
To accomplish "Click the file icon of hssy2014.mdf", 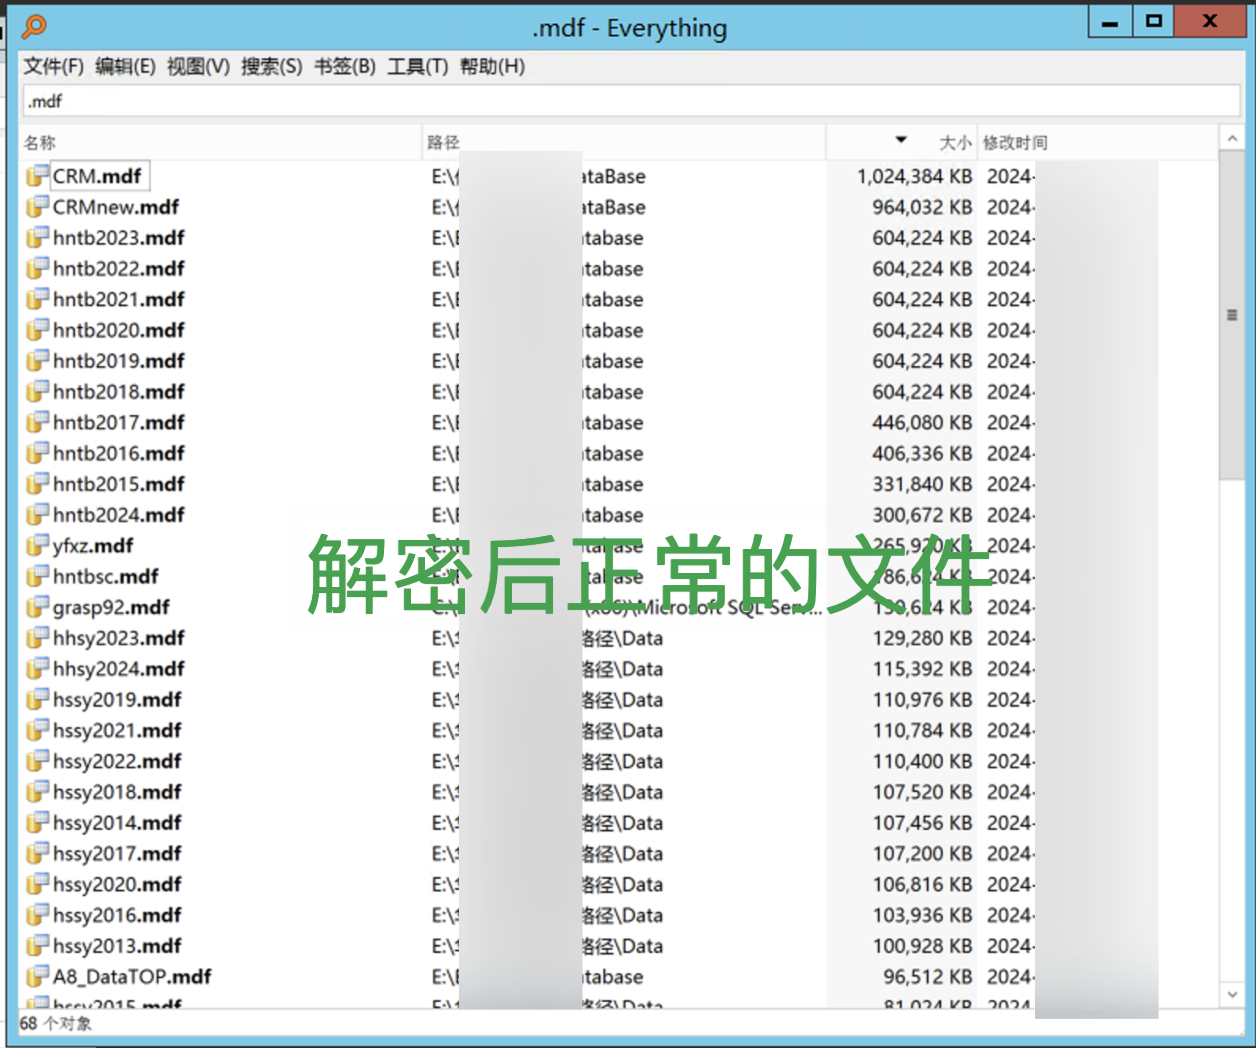I will [x=37, y=823].
